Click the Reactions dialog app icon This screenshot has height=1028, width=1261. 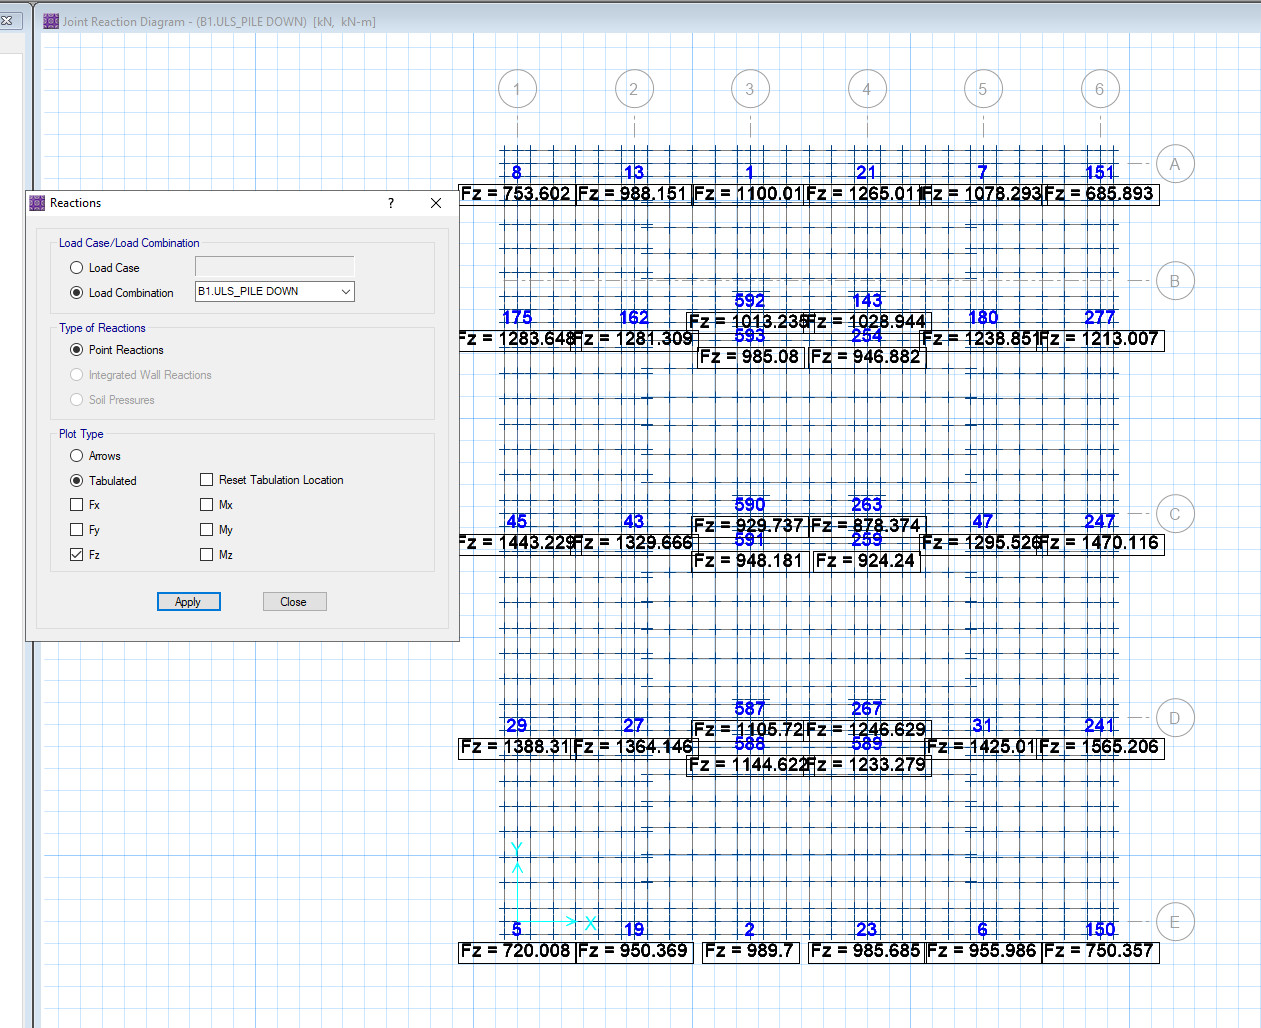37,203
